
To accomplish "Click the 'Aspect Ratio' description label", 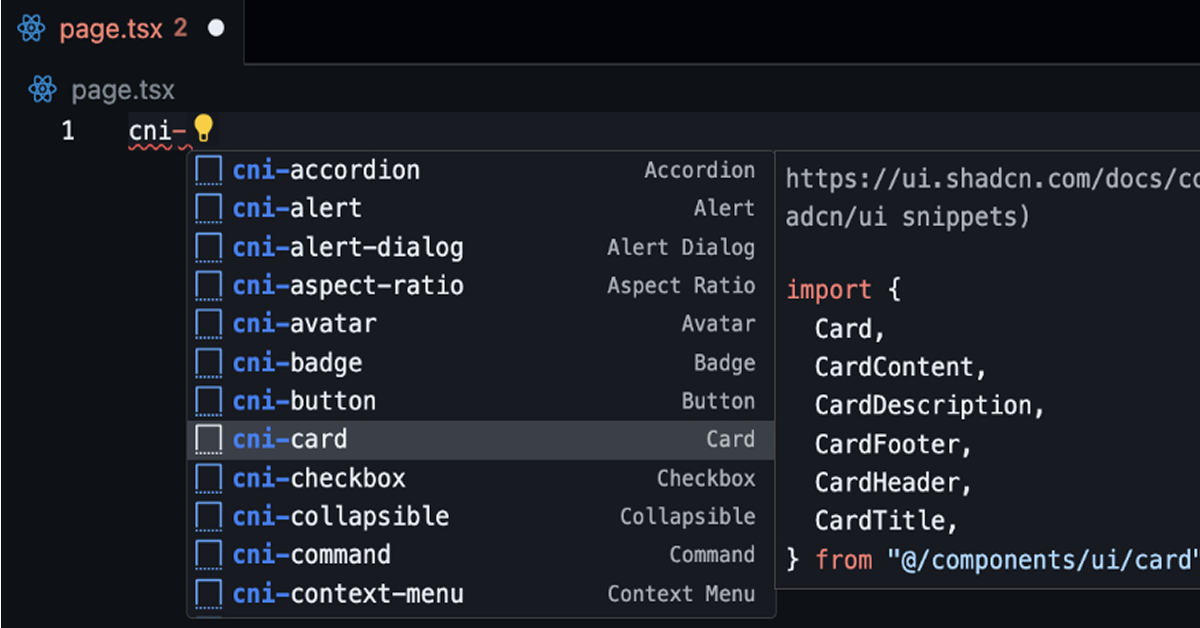I will (681, 285).
